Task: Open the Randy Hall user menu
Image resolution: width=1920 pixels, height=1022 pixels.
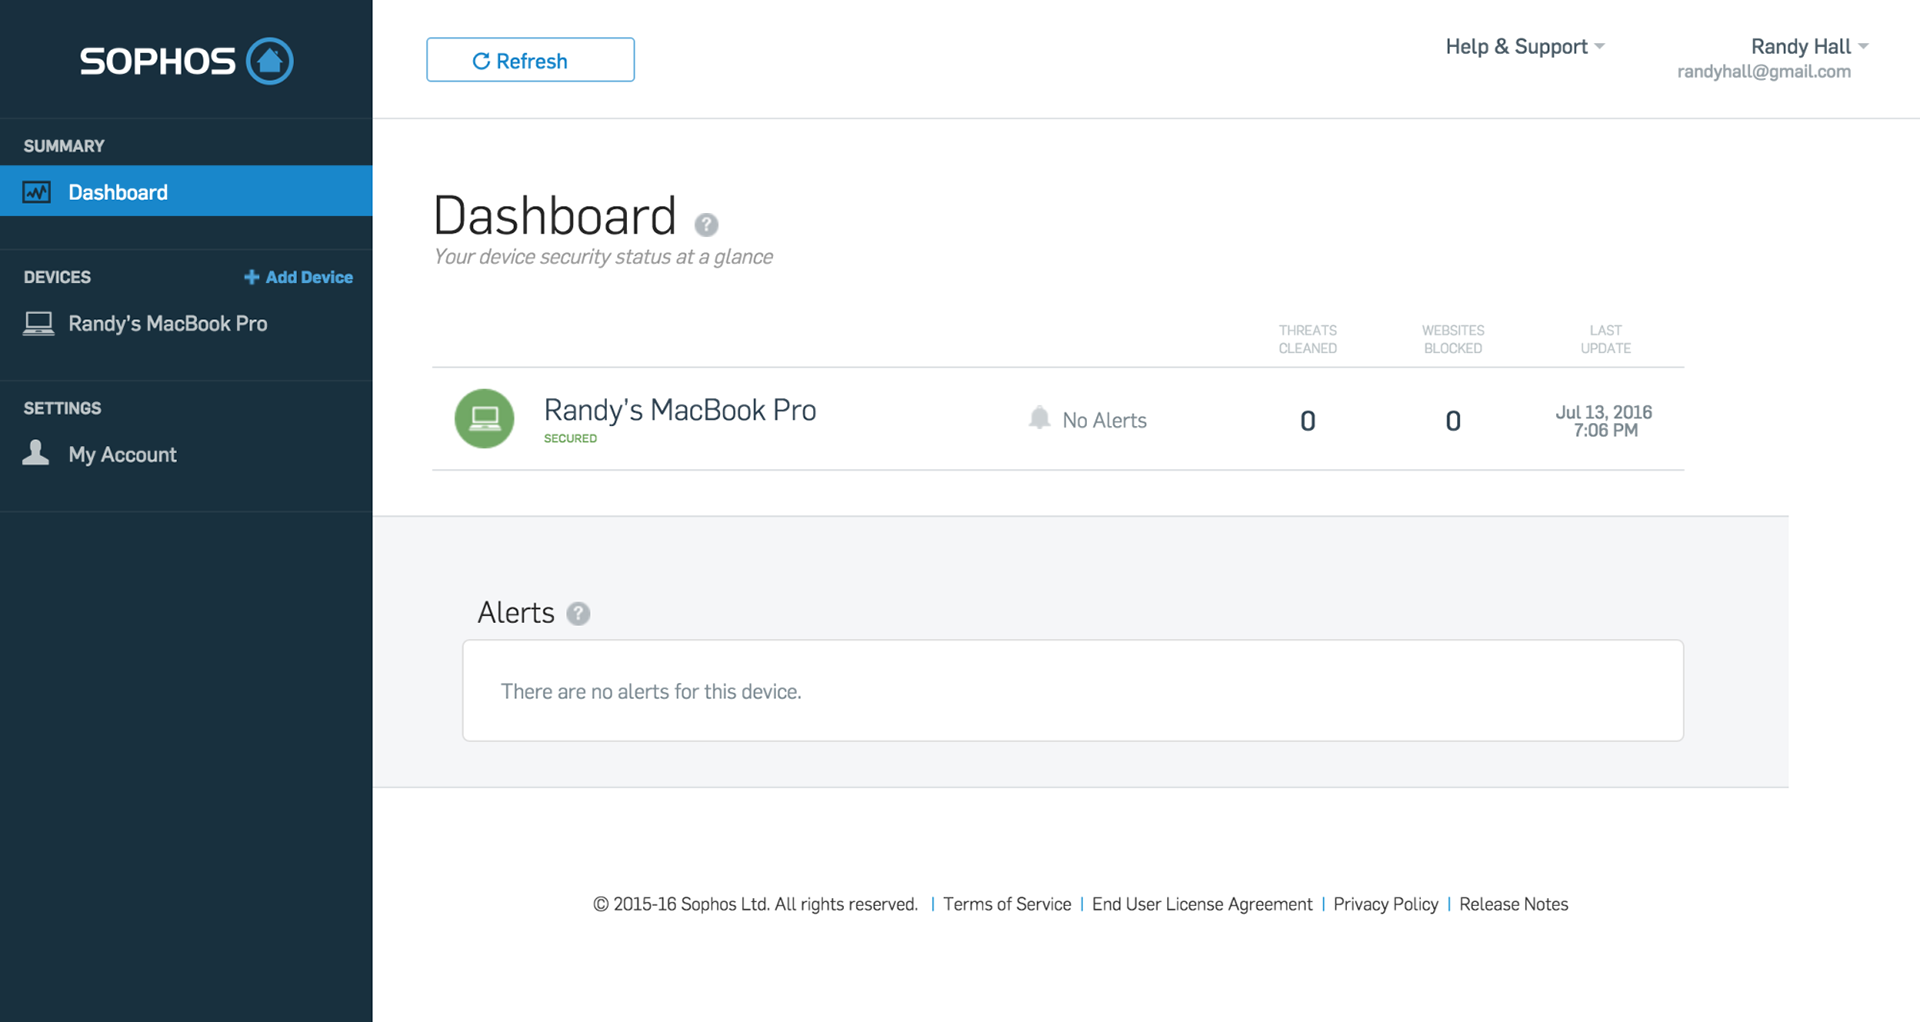Action: coord(1809,46)
